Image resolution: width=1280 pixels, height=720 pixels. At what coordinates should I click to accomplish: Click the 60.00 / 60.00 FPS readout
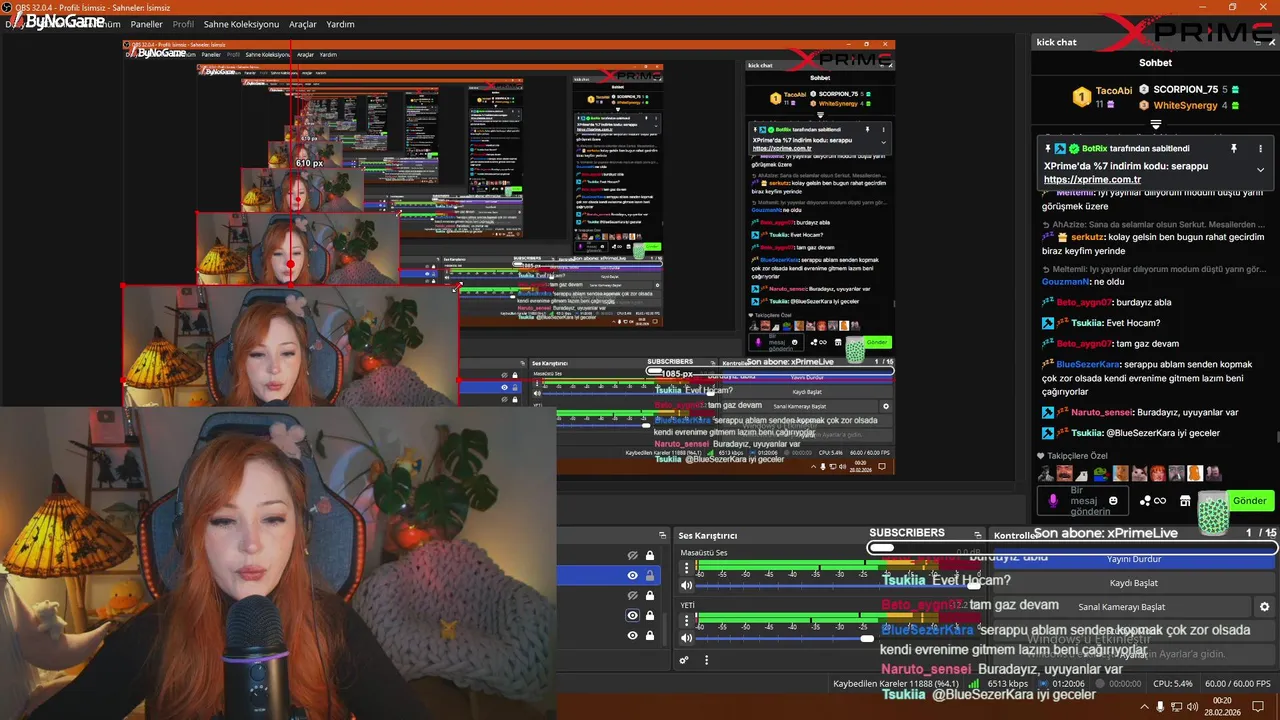coord(1238,684)
